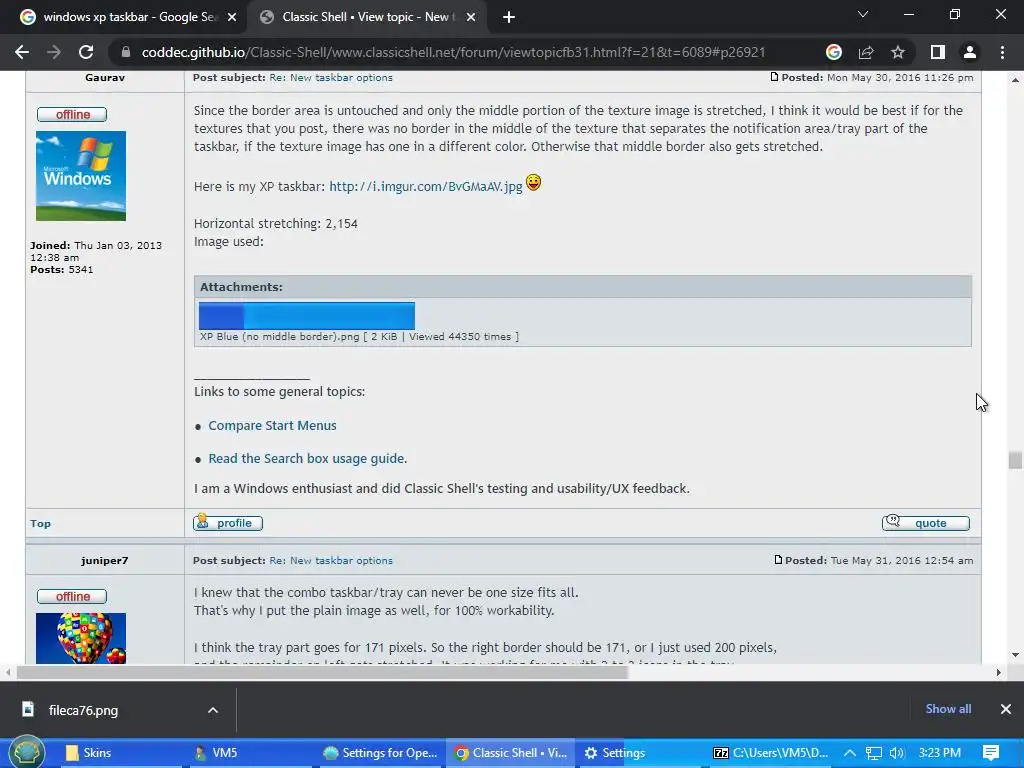Click Gaurav's Windows XP avatar
This screenshot has width=1024, height=768.
point(81,176)
